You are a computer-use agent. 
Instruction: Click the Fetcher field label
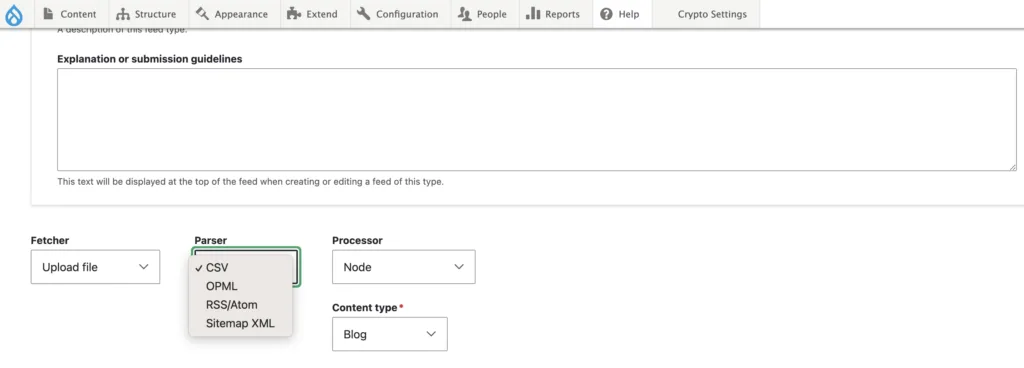[x=50, y=240]
